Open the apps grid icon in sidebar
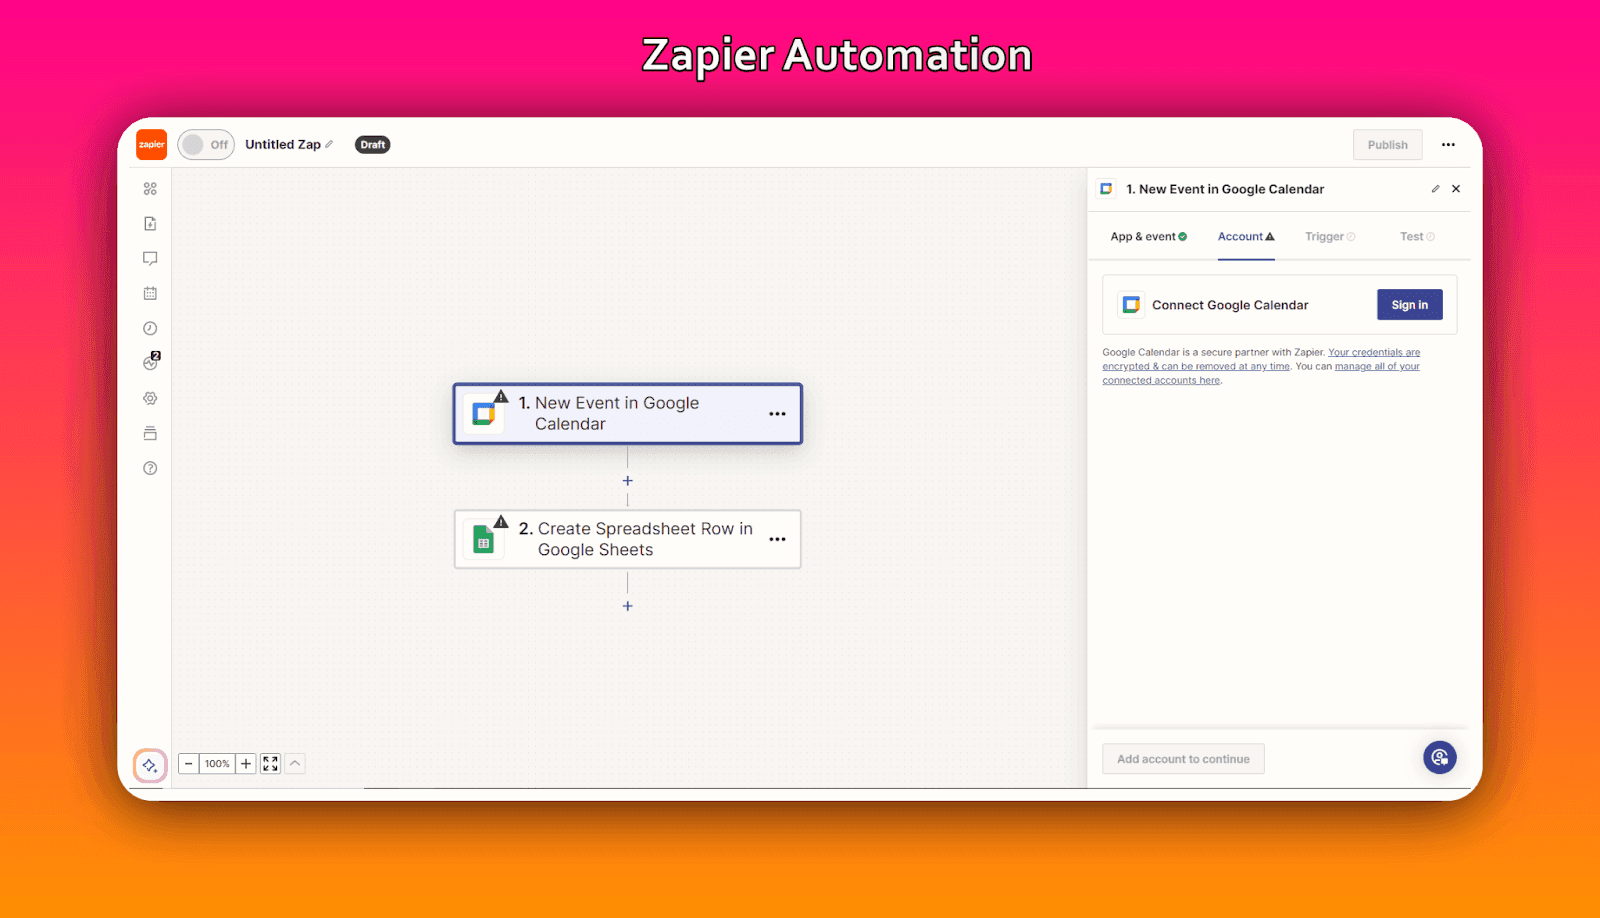 (150, 189)
